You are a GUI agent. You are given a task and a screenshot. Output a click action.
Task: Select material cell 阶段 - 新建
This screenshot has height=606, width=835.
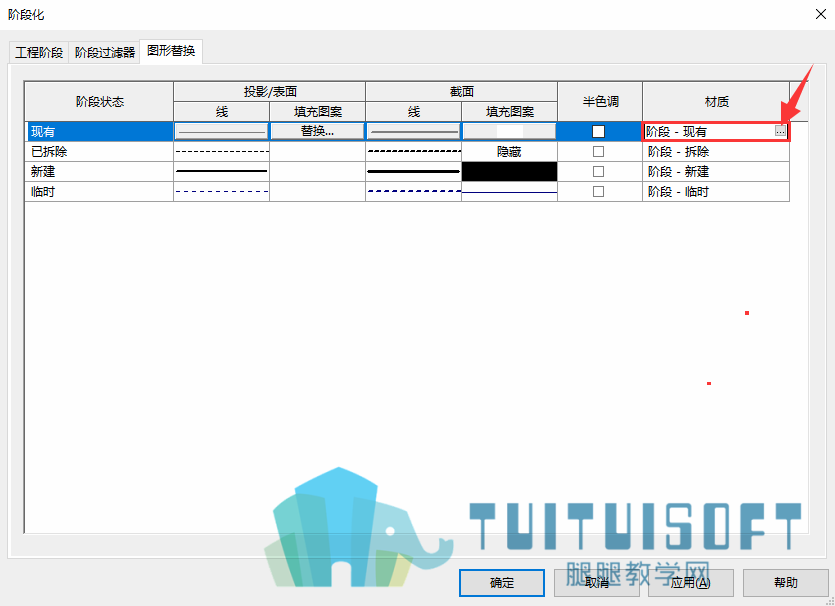pos(716,171)
